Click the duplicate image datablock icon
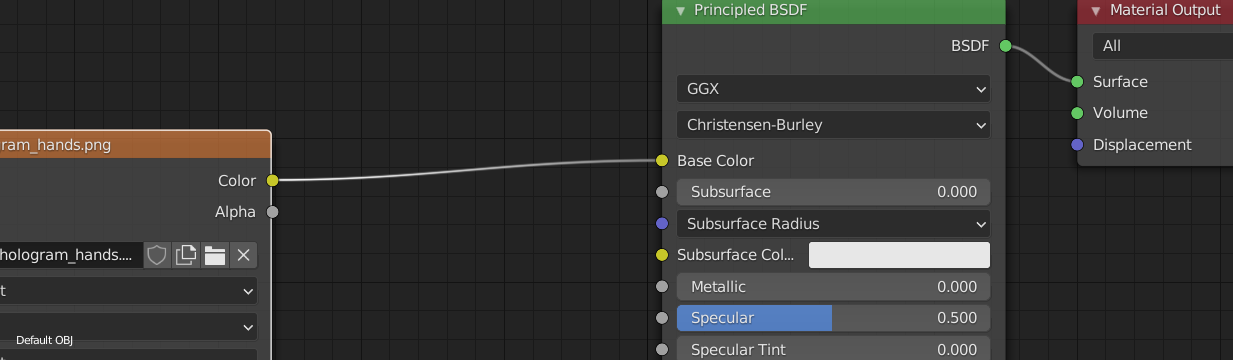1233x360 pixels. [186, 255]
